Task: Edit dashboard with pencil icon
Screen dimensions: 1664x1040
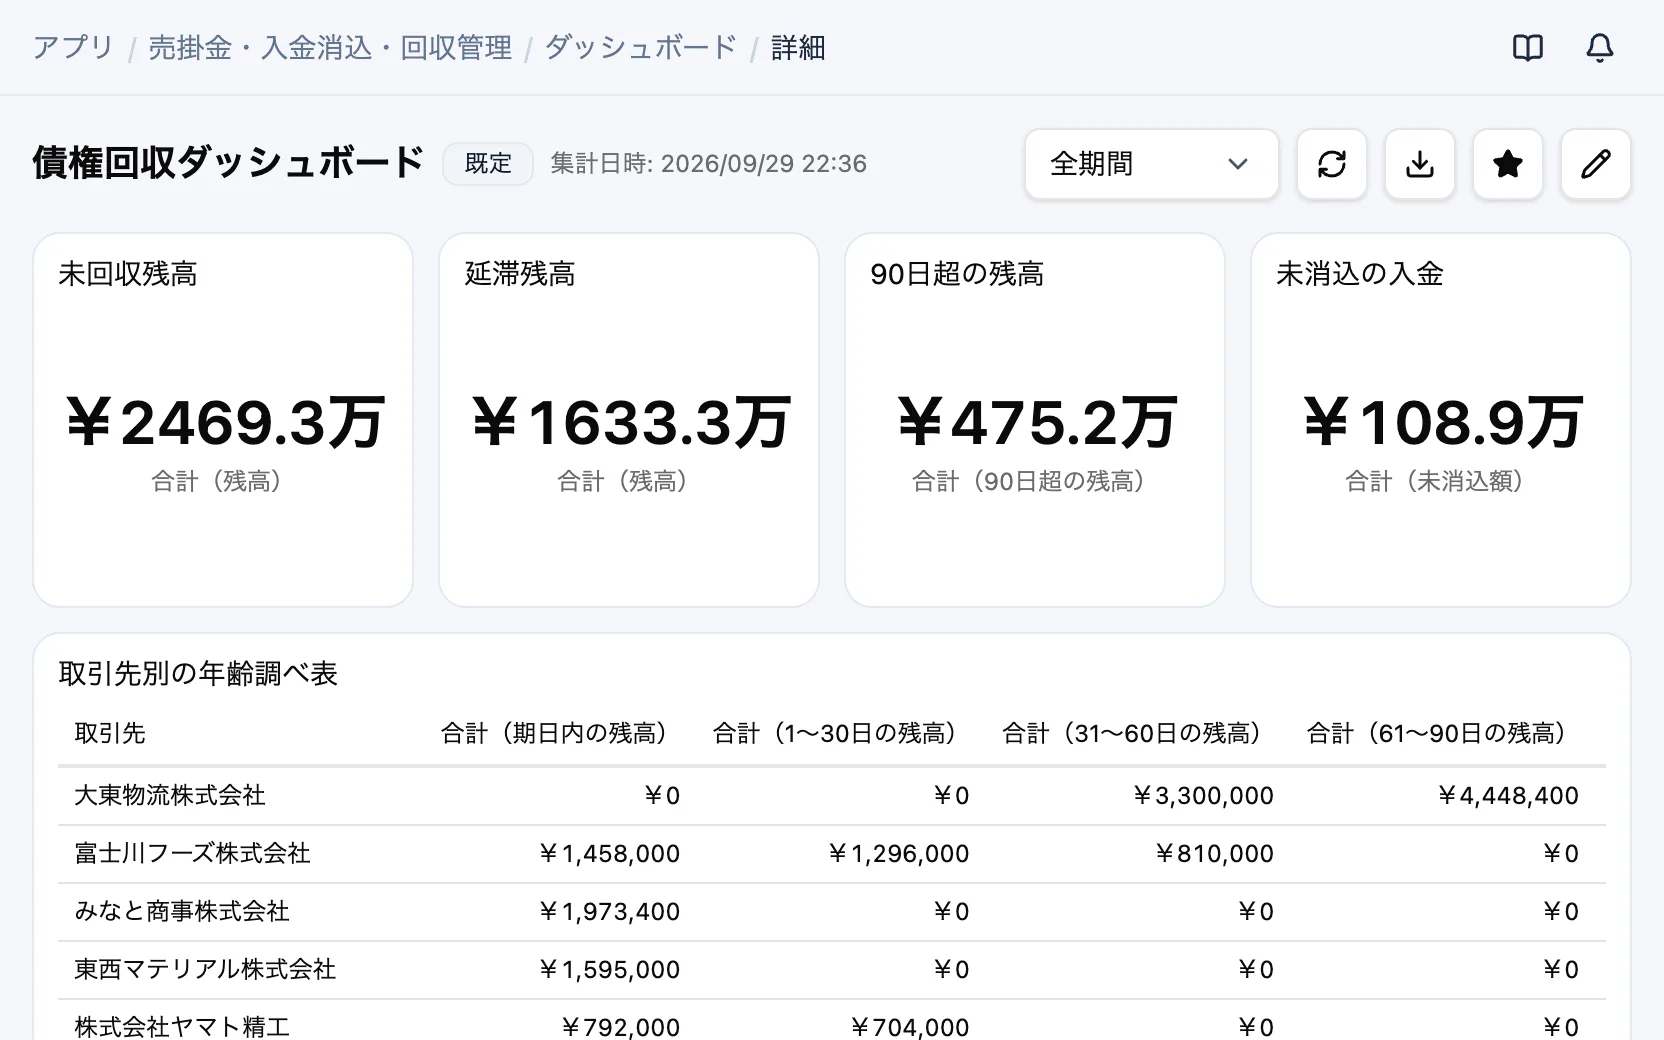Action: (1595, 164)
